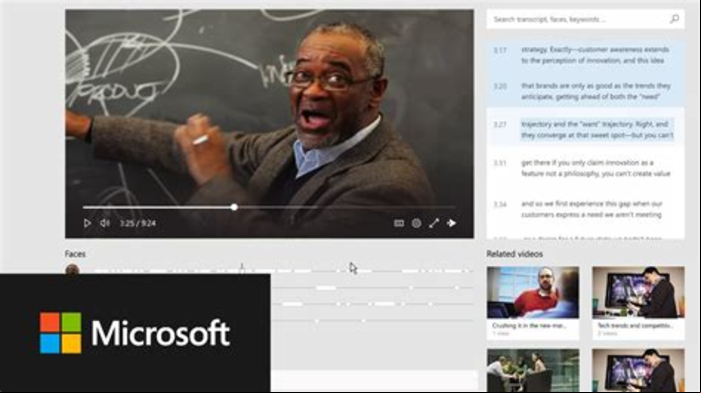The height and width of the screenshot is (393, 701).
Task: Open related video 'Crushing it in the new mar...'
Action: [533, 303]
